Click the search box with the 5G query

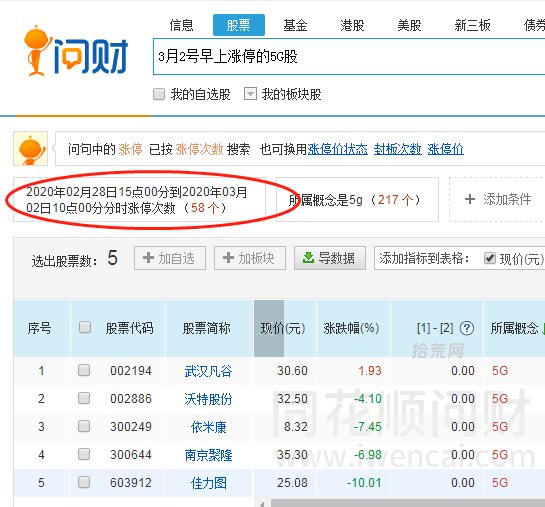(349, 57)
